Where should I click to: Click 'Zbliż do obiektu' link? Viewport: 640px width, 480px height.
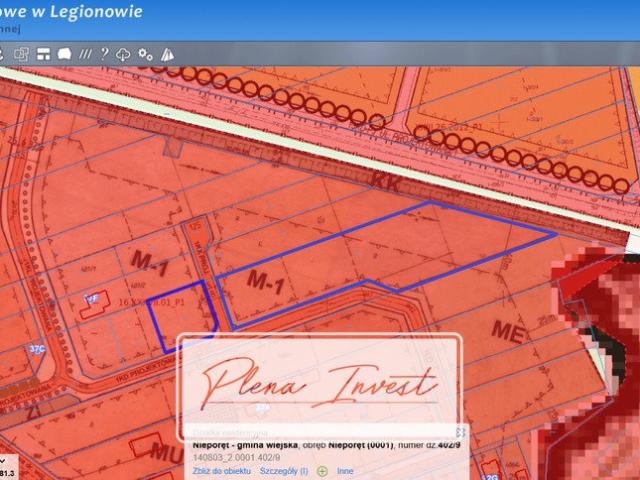(222, 471)
